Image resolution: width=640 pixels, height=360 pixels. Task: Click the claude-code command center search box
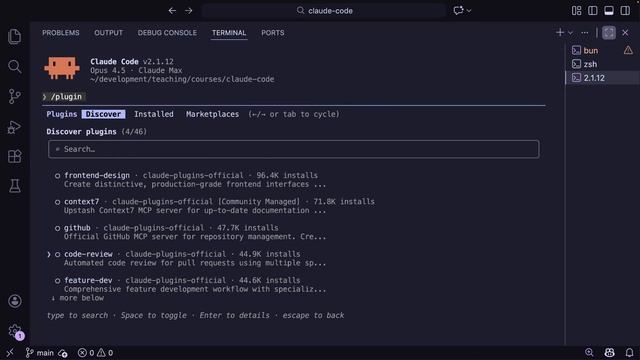click(324, 11)
